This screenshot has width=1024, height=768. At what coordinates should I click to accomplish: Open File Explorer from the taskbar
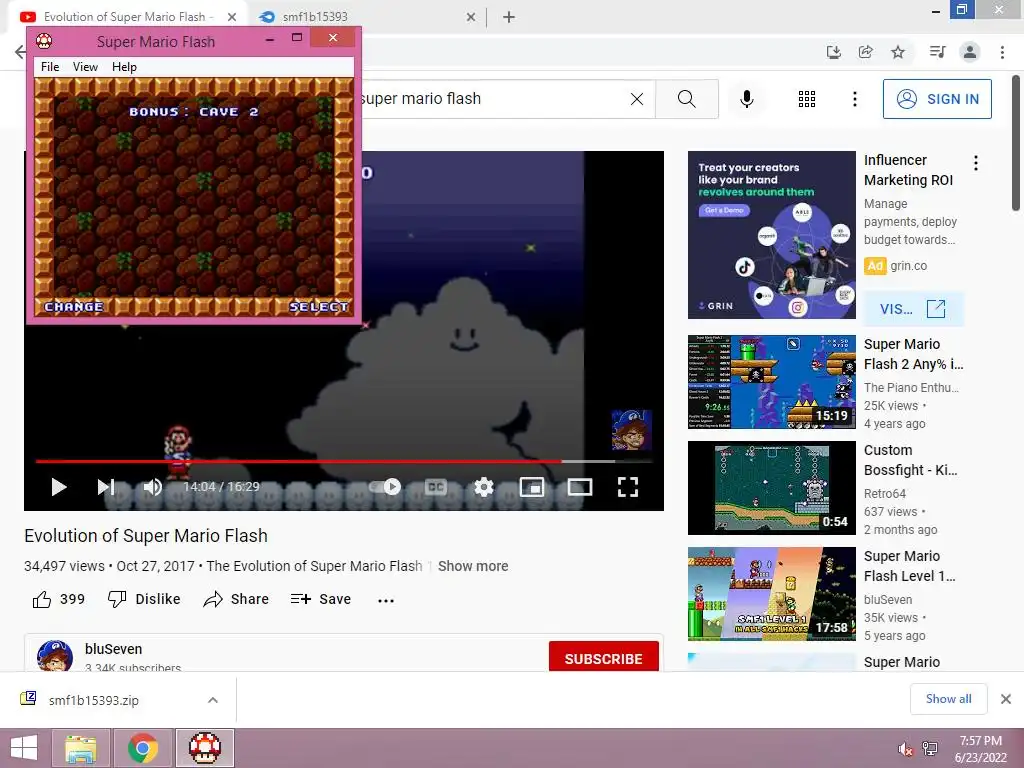81,748
